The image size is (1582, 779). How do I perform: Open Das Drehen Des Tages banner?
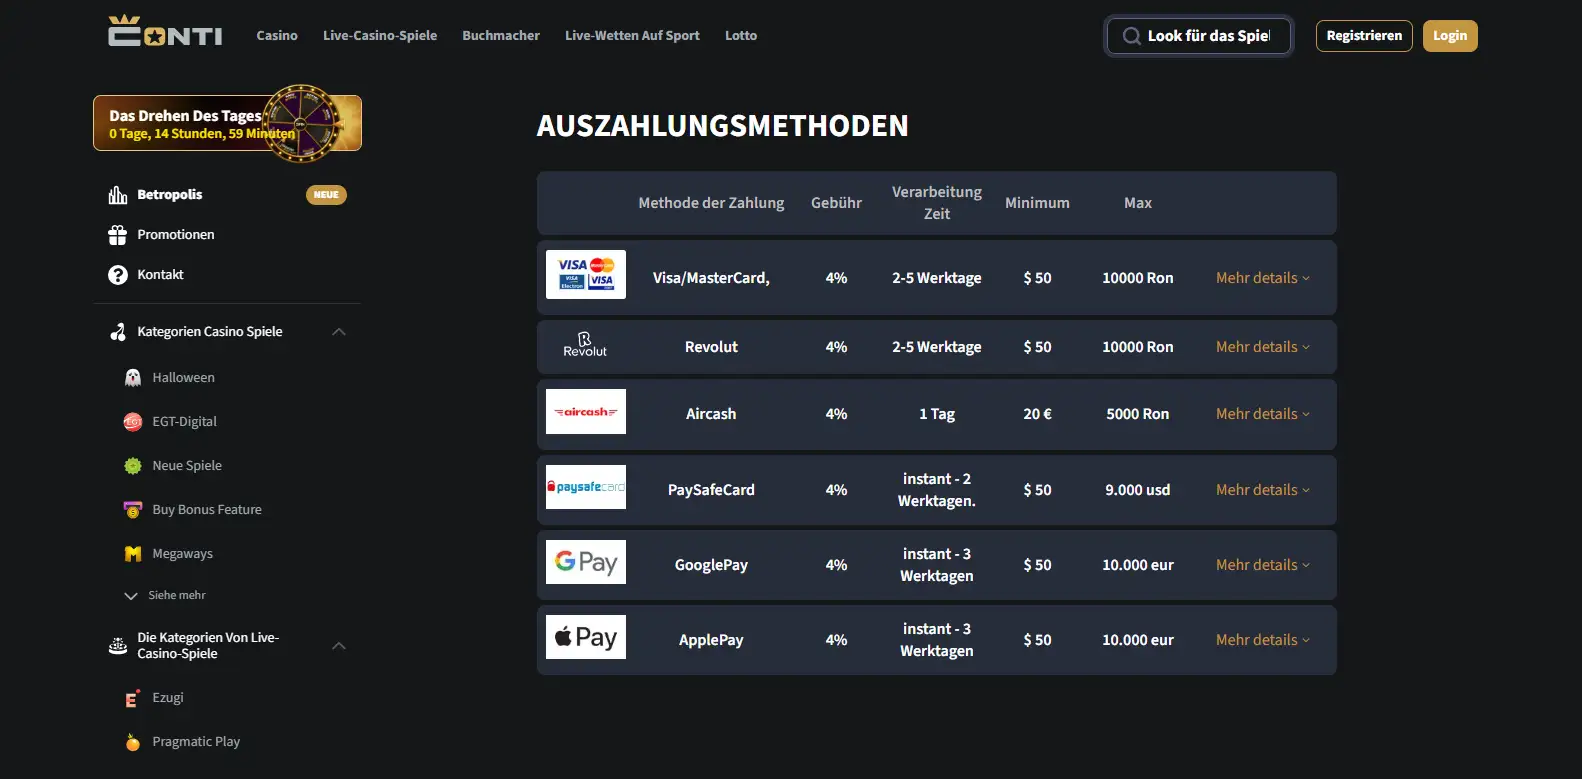[227, 123]
